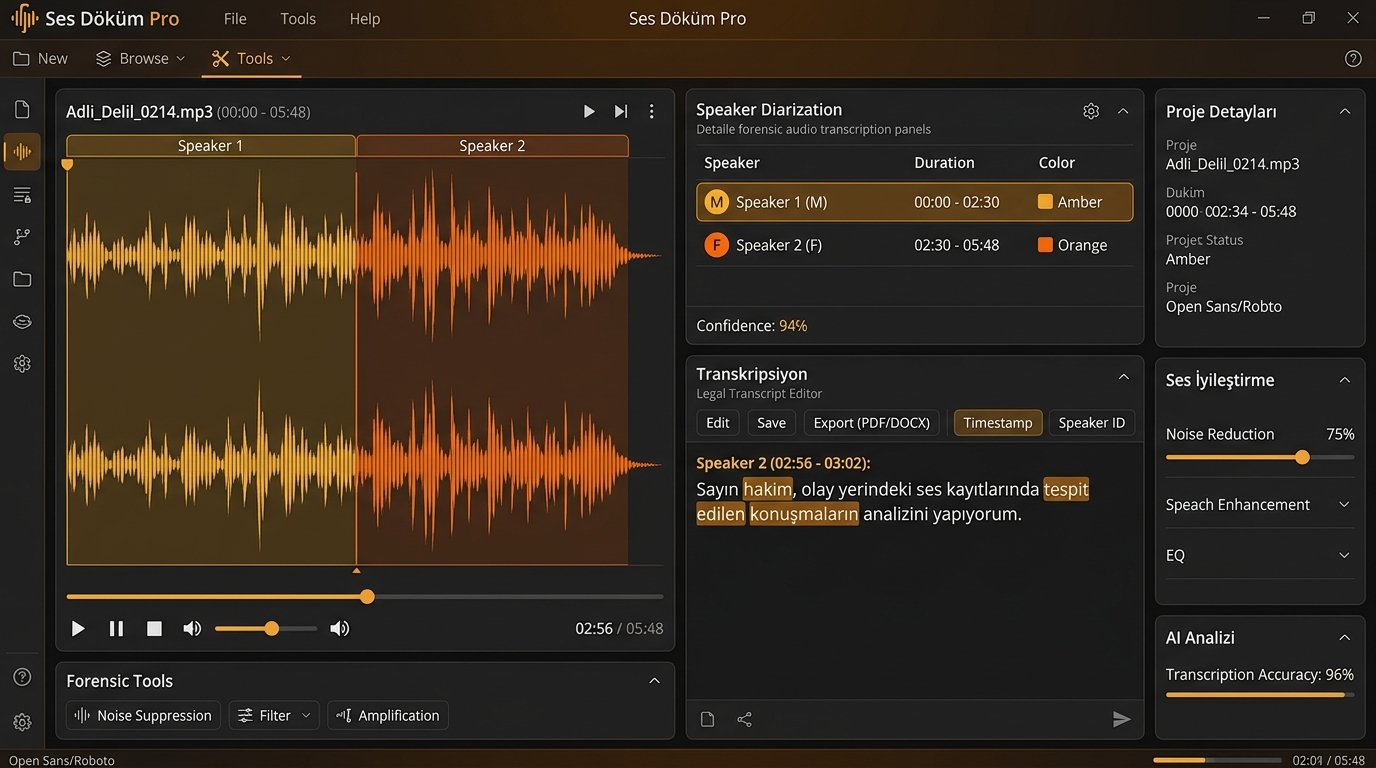Collapse the Proje Detayları panel
Screen dimensions: 1376x768
point(1345,112)
